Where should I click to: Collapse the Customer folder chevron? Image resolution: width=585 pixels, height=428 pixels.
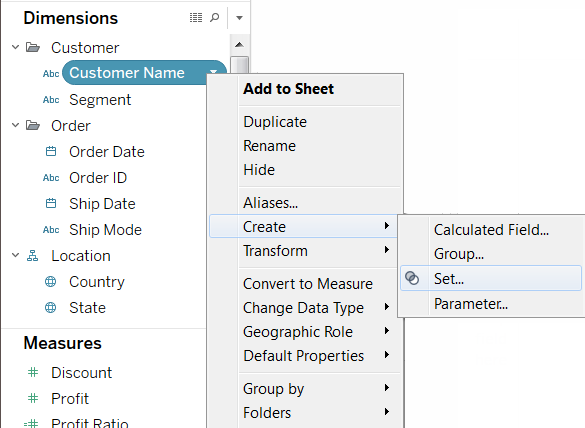click(15, 47)
